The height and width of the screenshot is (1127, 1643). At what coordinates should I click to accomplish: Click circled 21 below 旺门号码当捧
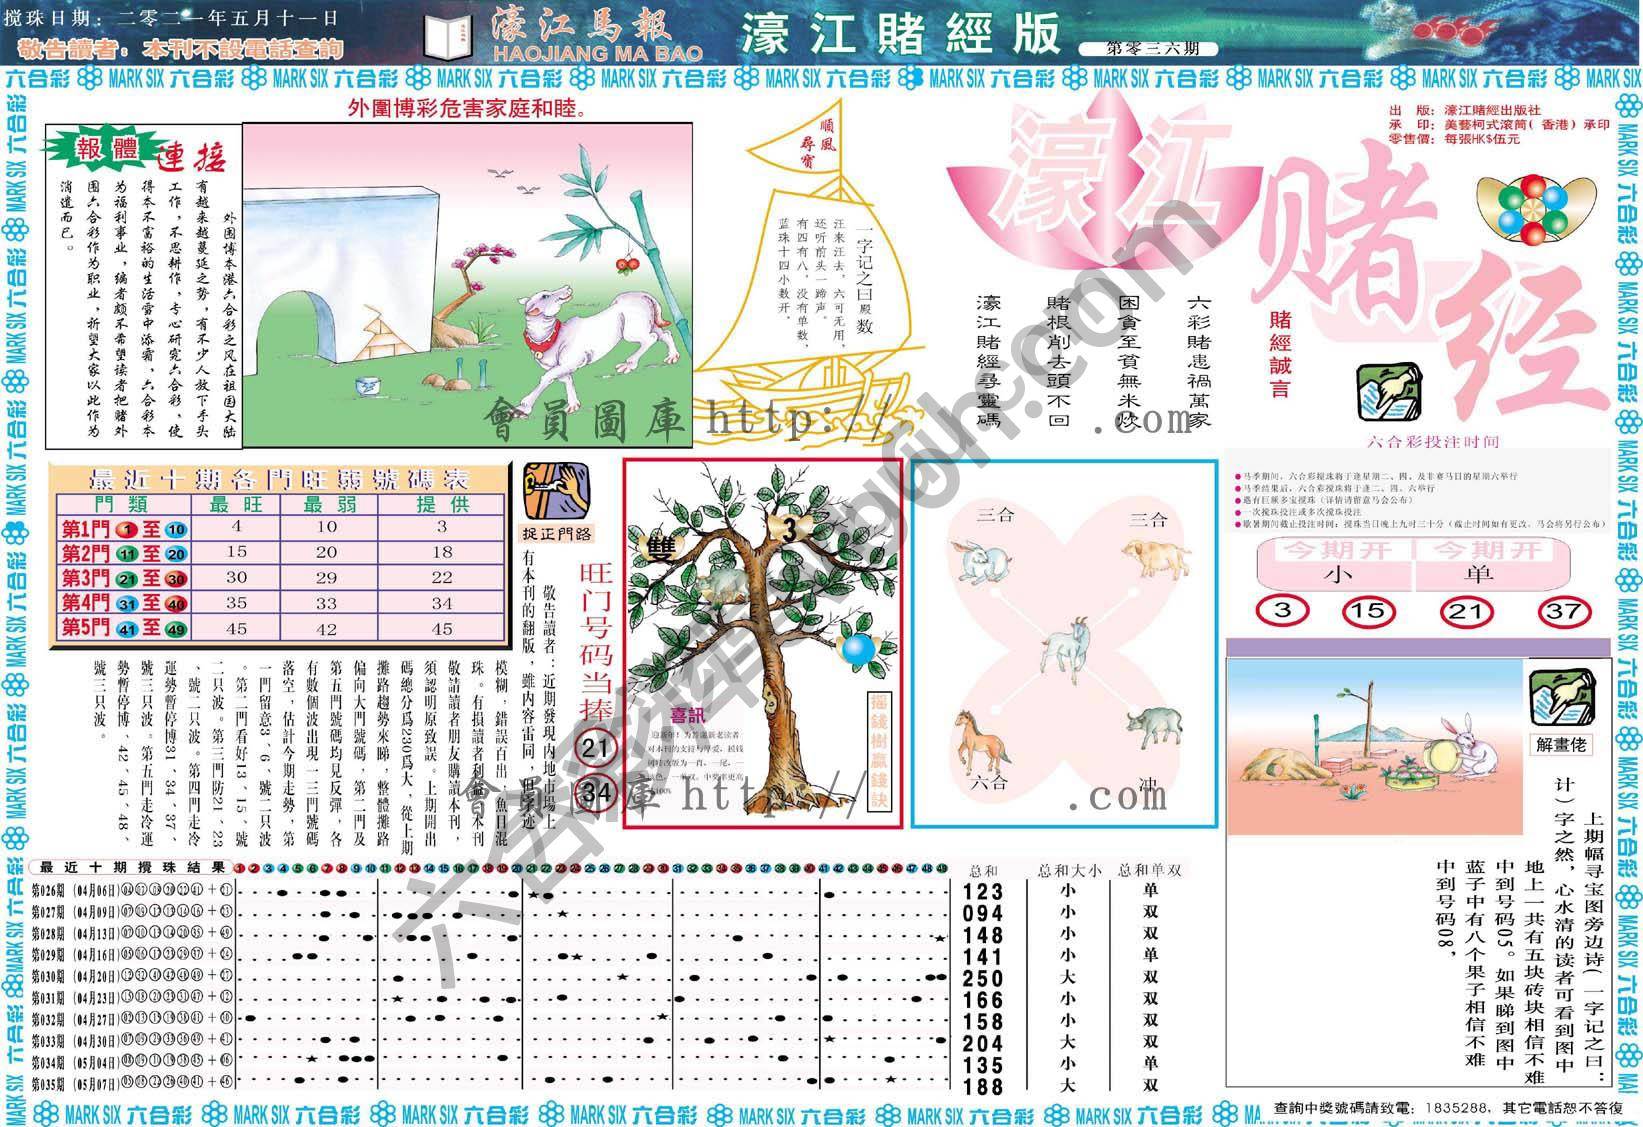click(594, 748)
